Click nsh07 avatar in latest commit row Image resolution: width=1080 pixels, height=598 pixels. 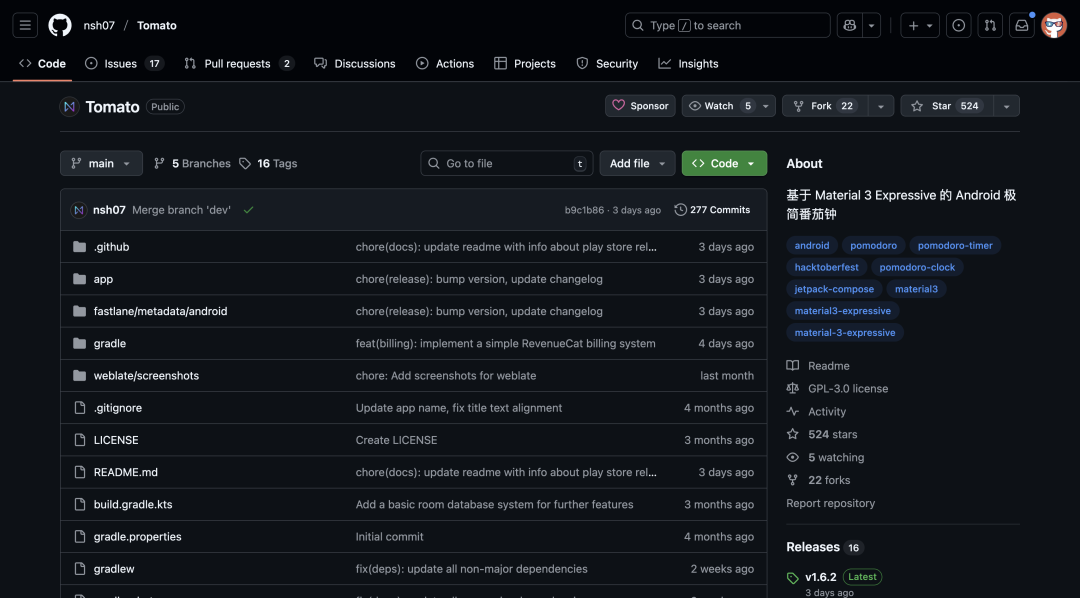tap(79, 210)
